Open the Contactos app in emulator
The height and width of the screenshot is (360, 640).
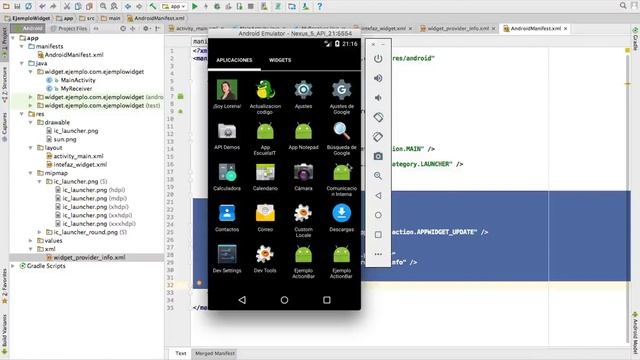point(227,218)
